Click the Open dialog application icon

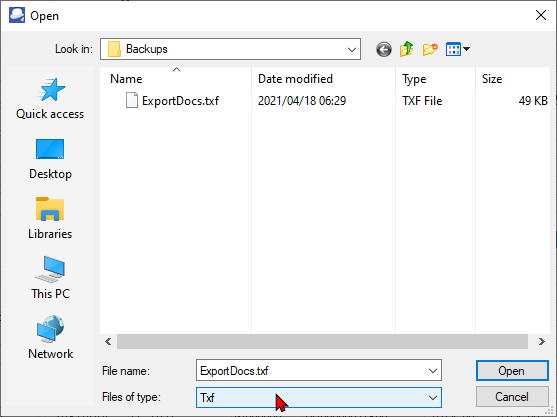pos(17,15)
